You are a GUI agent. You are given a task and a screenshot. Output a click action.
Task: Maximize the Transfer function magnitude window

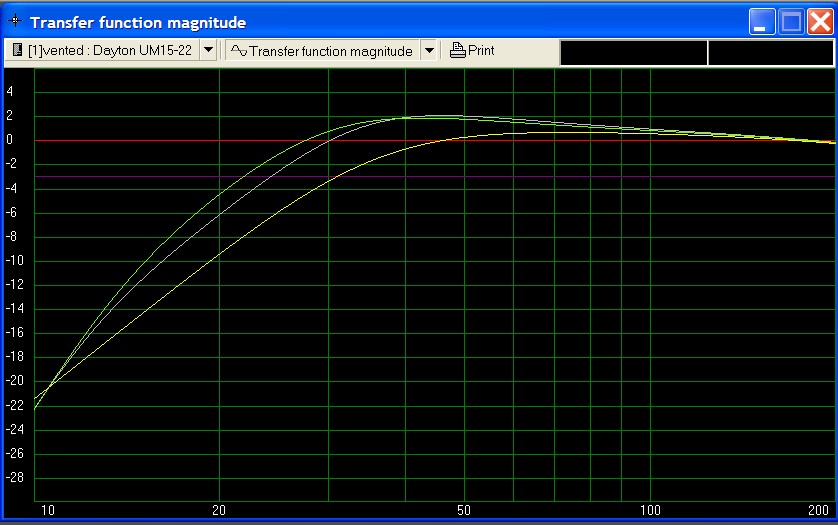pyautogui.click(x=792, y=22)
